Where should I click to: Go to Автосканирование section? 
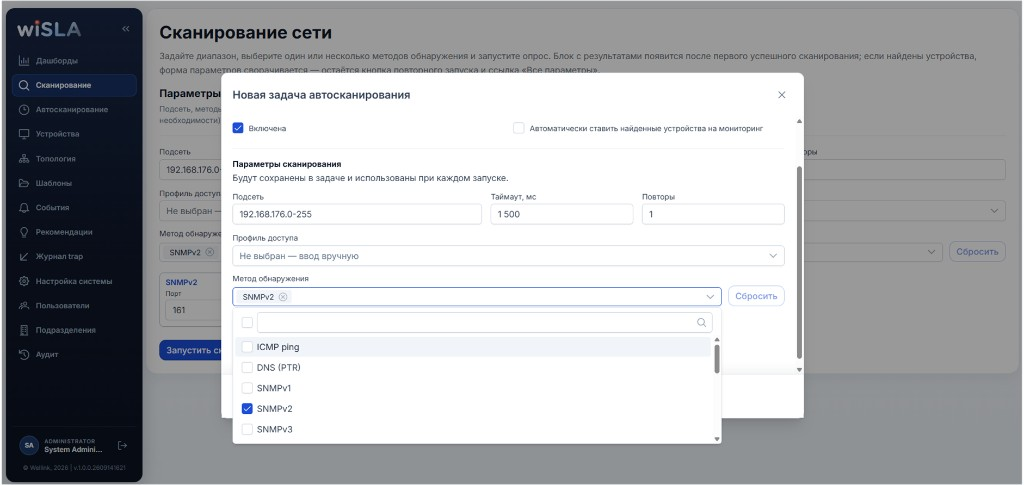click(74, 110)
